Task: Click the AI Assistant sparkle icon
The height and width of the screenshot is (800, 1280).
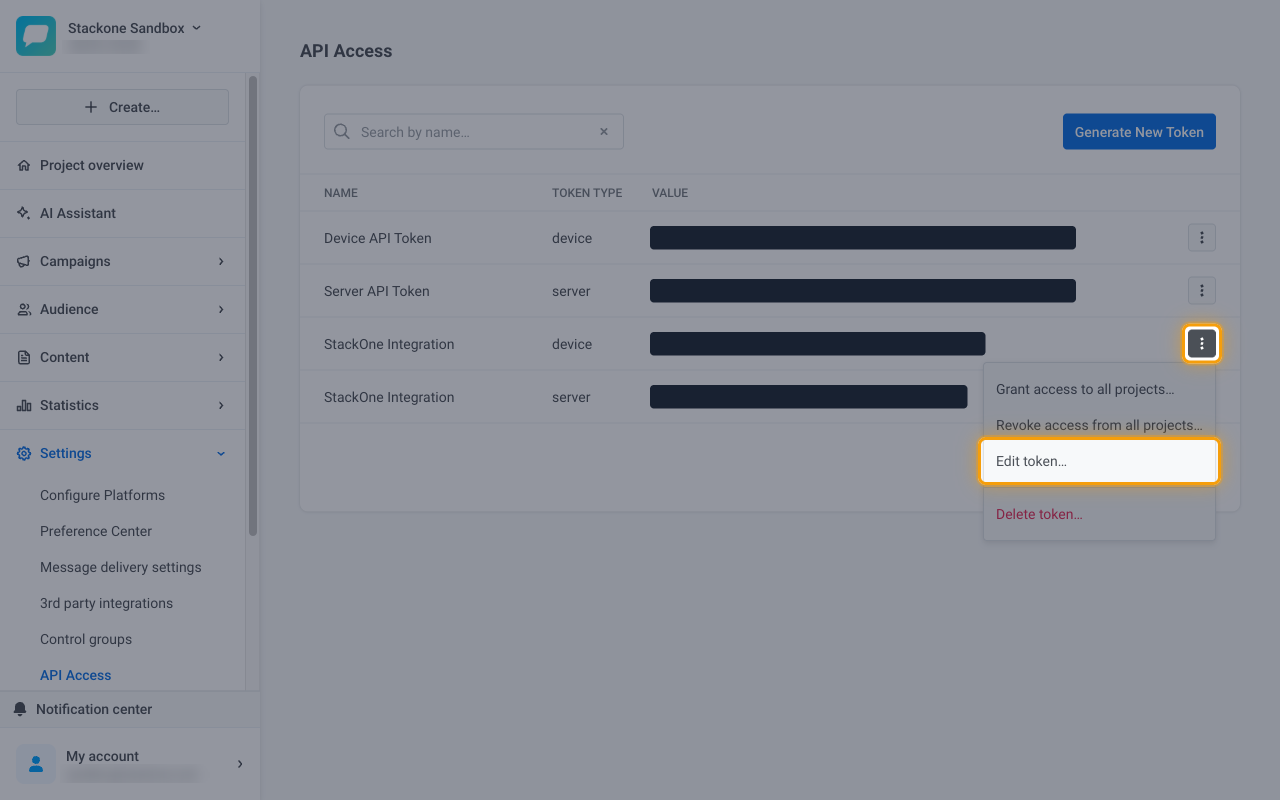Action: coord(24,213)
